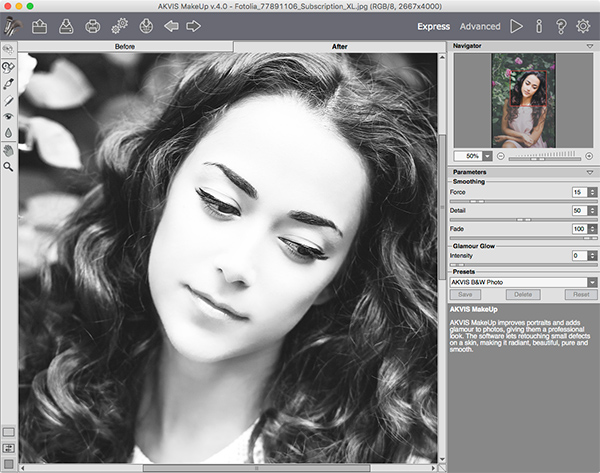
Task: Collapse the Navigator panel
Action: point(589,47)
